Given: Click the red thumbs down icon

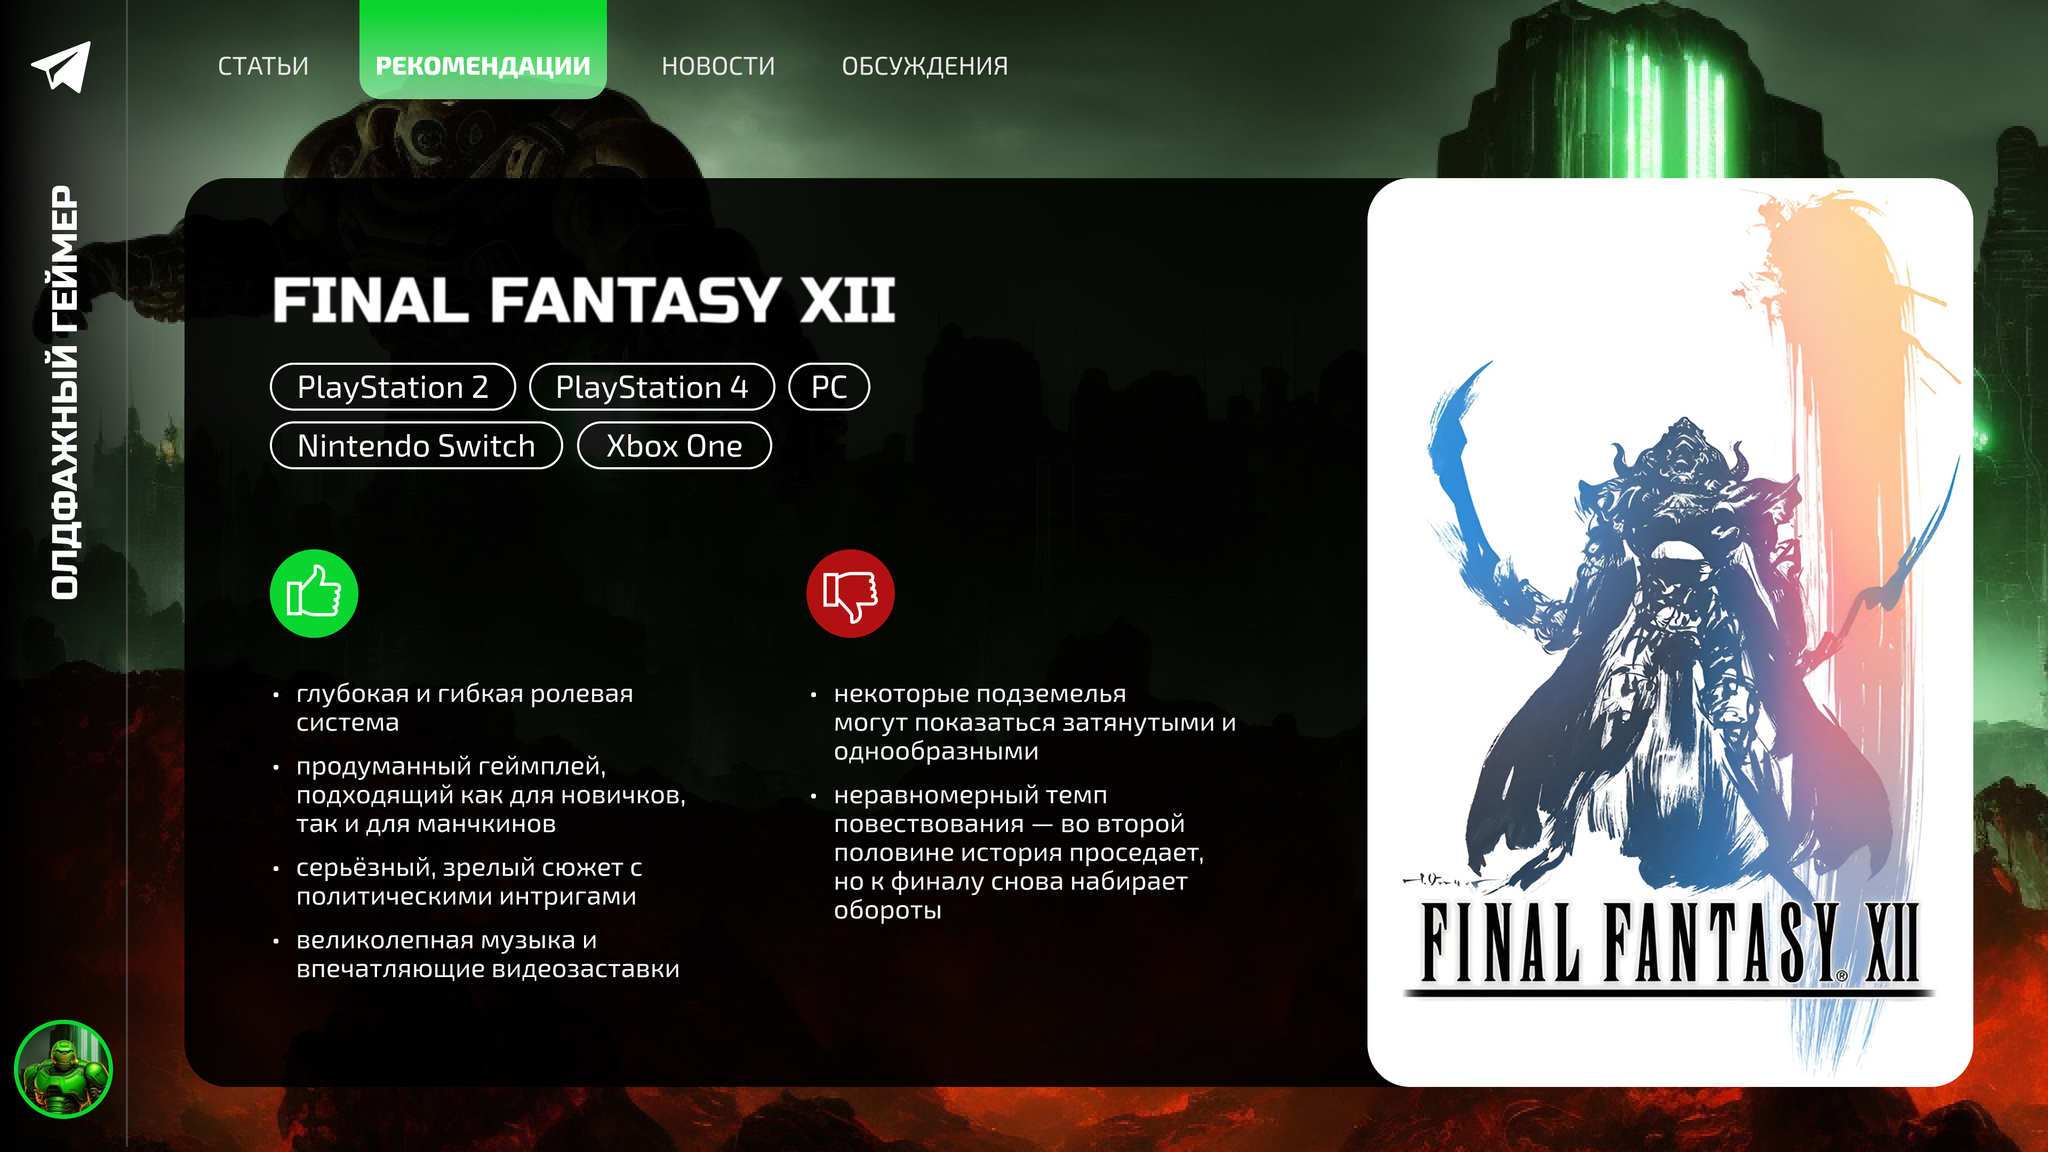Looking at the screenshot, I should click(x=850, y=593).
